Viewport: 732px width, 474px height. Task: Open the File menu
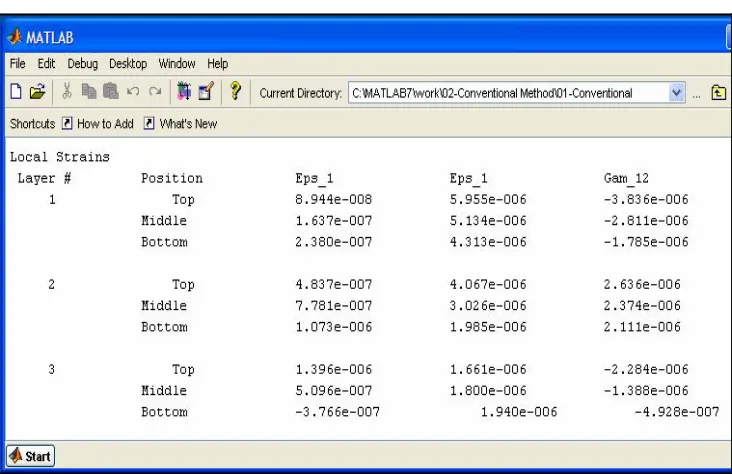click(x=18, y=64)
